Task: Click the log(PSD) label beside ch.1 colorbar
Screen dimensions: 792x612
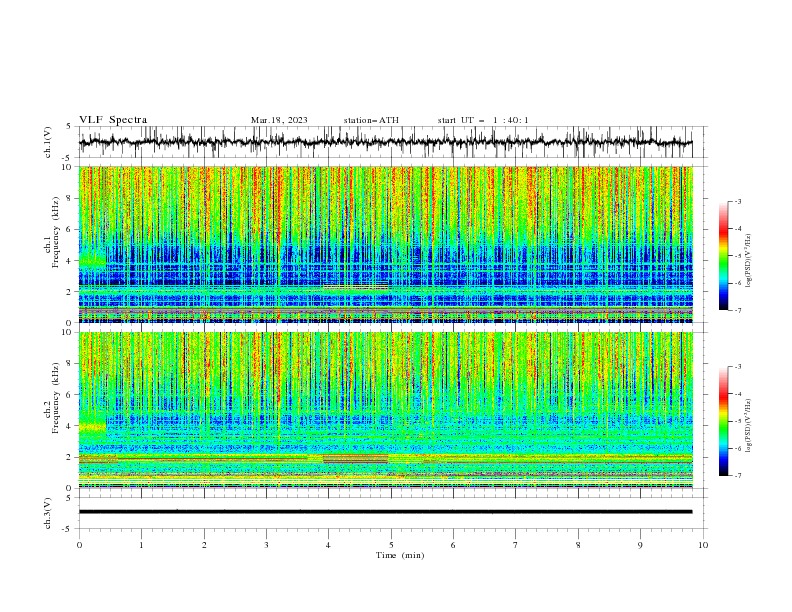Action: 749,261
